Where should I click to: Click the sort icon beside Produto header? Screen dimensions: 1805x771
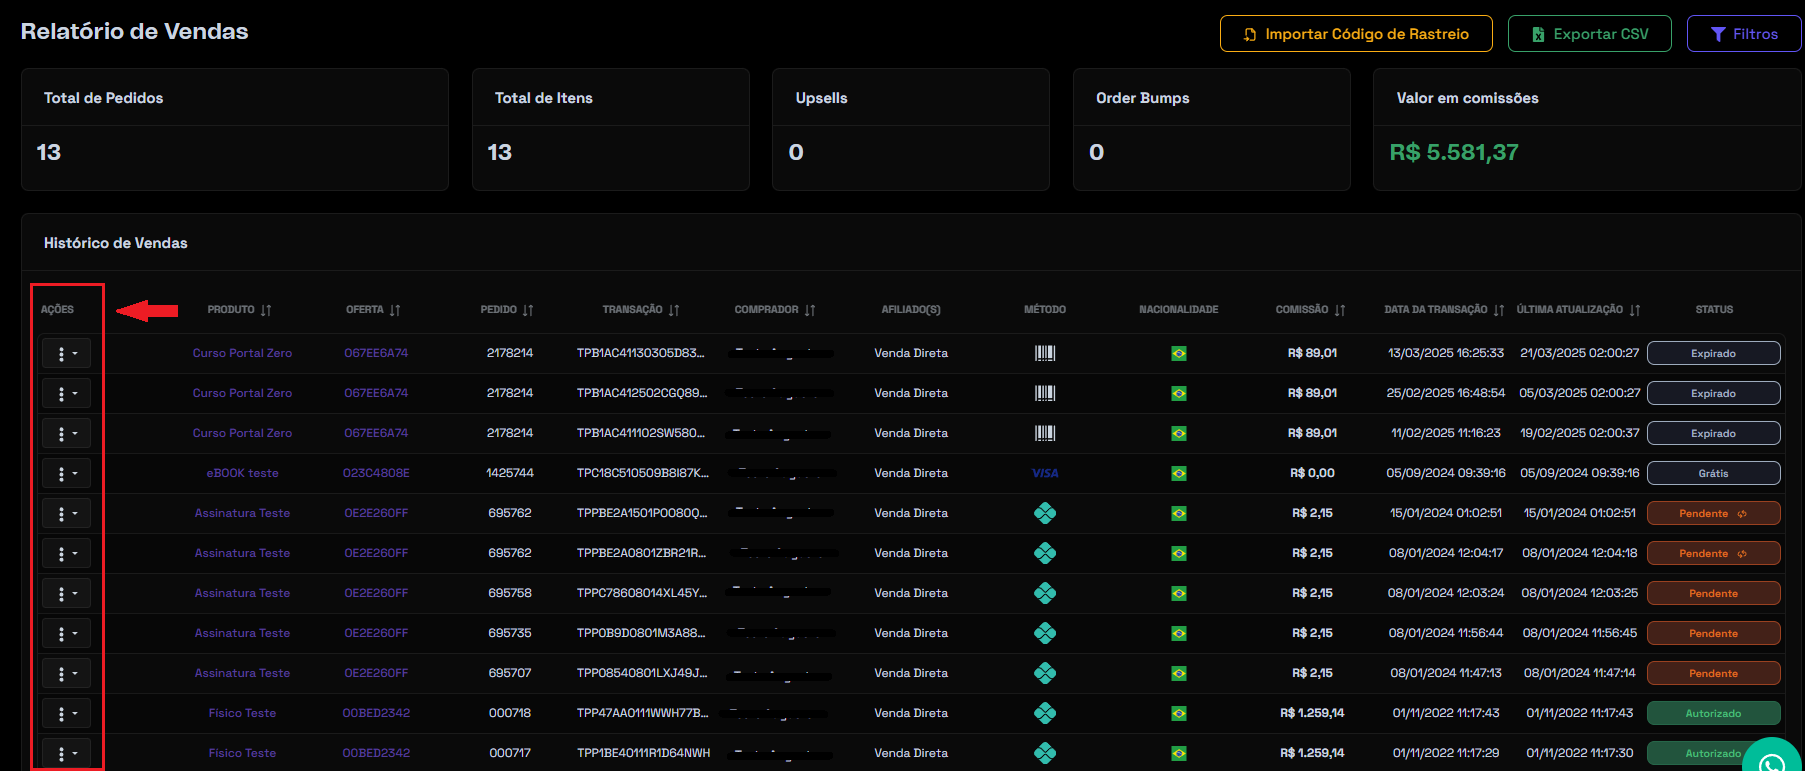(x=266, y=310)
